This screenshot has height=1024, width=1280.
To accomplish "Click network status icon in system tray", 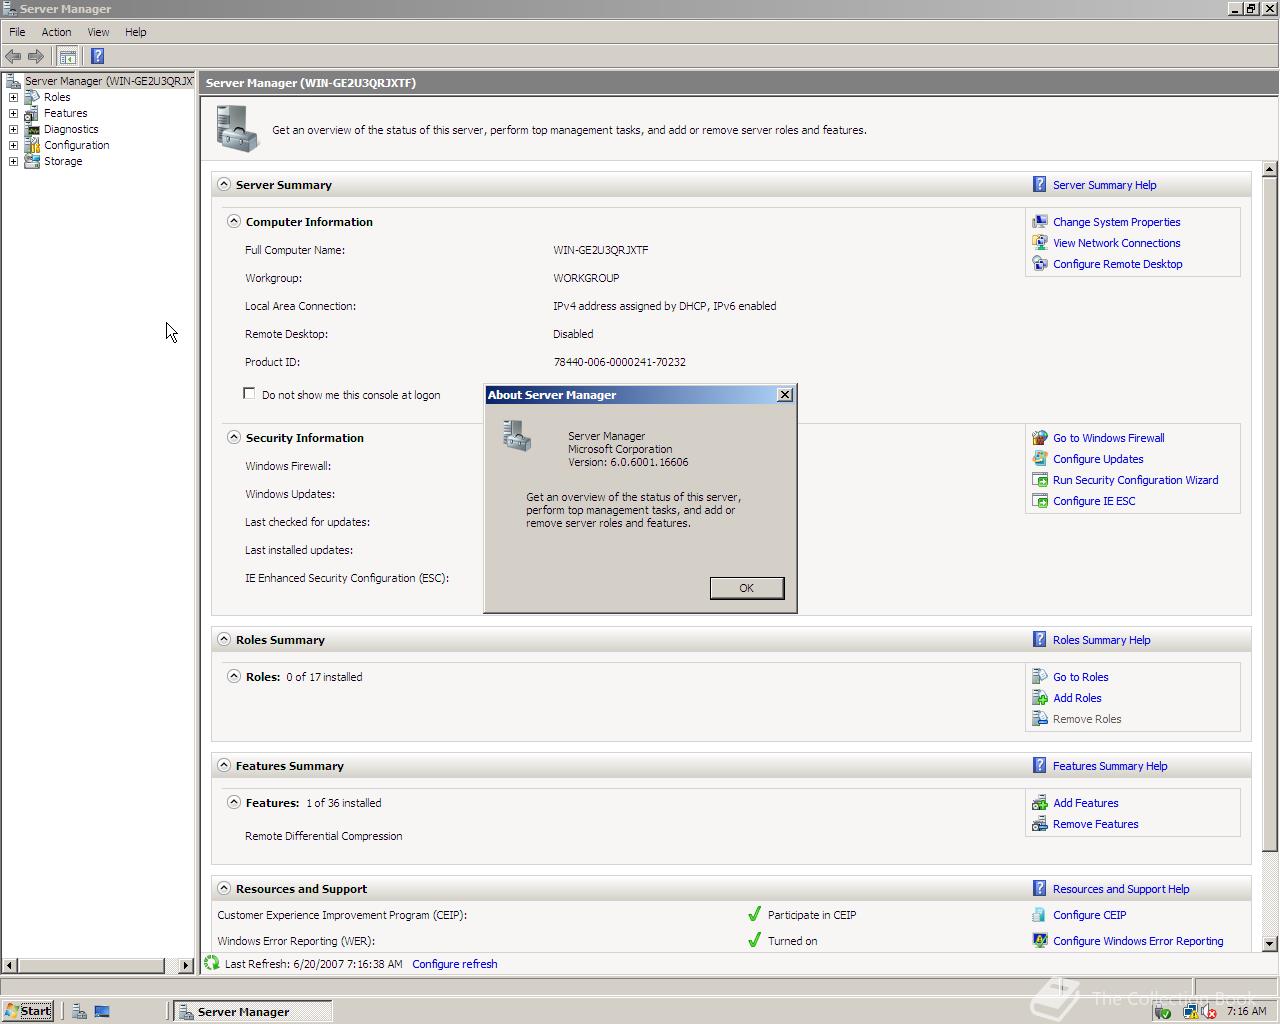I will (1191, 1012).
